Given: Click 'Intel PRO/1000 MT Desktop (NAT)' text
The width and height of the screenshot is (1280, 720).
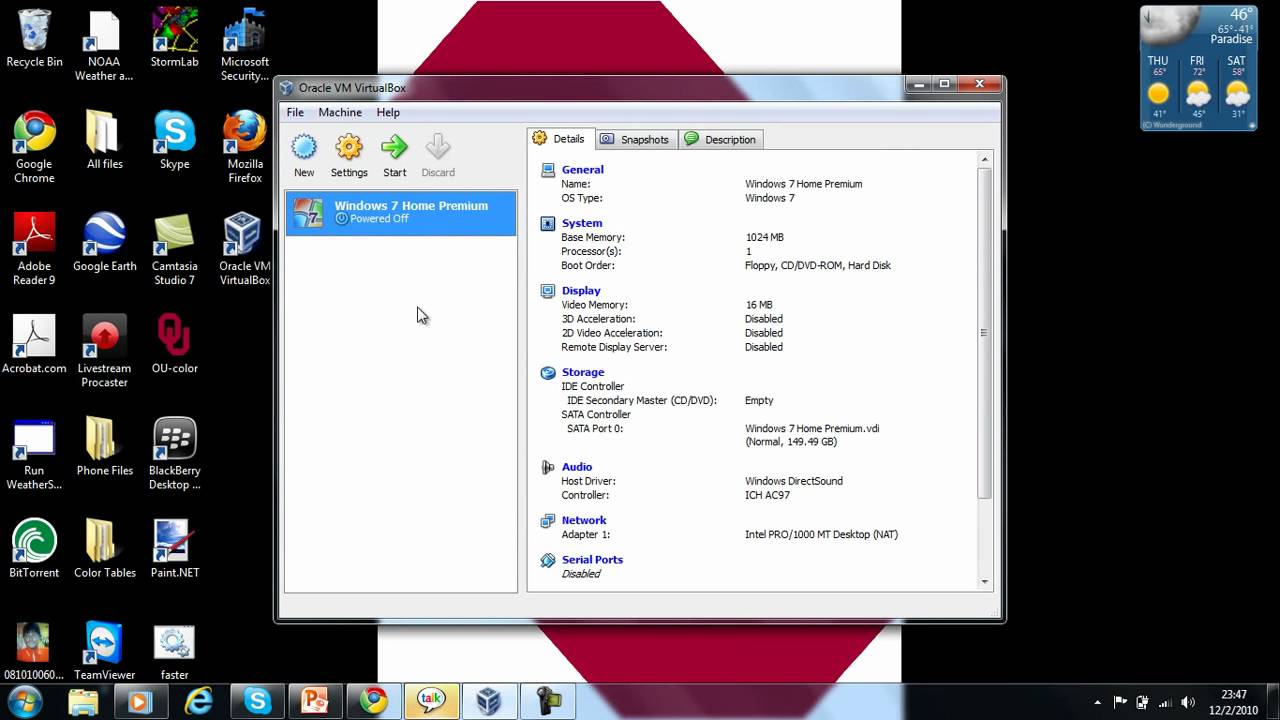Looking at the screenshot, I should (x=821, y=535).
